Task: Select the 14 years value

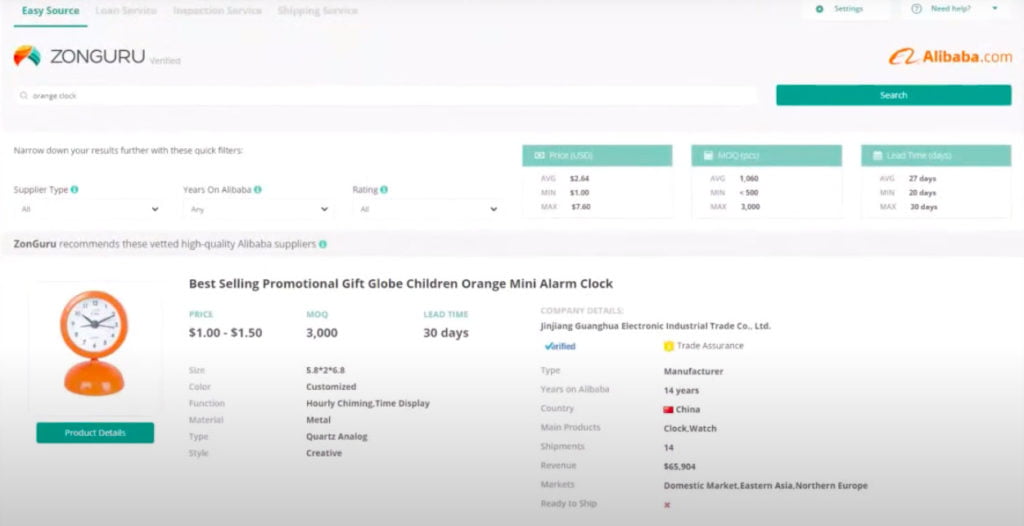Action: (x=681, y=391)
